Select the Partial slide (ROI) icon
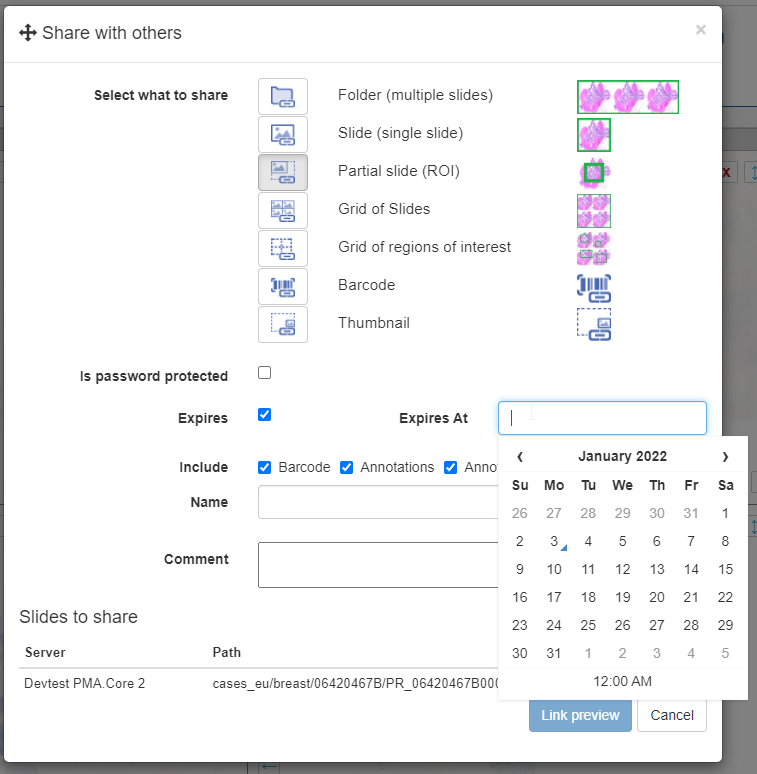The height and width of the screenshot is (774, 757). pos(283,172)
